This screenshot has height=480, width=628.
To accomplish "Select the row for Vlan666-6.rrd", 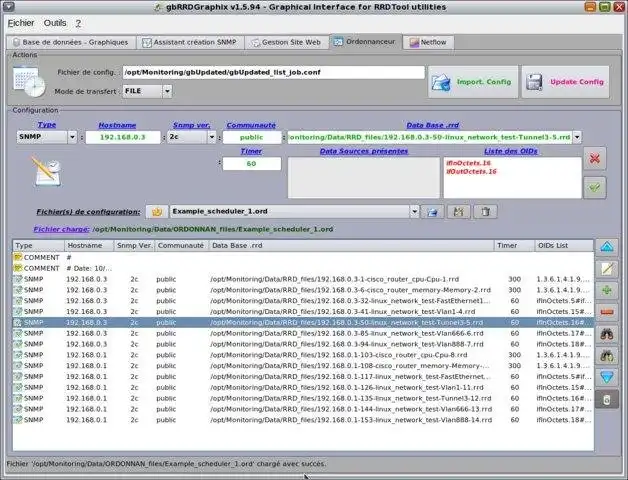I will (x=303, y=333).
